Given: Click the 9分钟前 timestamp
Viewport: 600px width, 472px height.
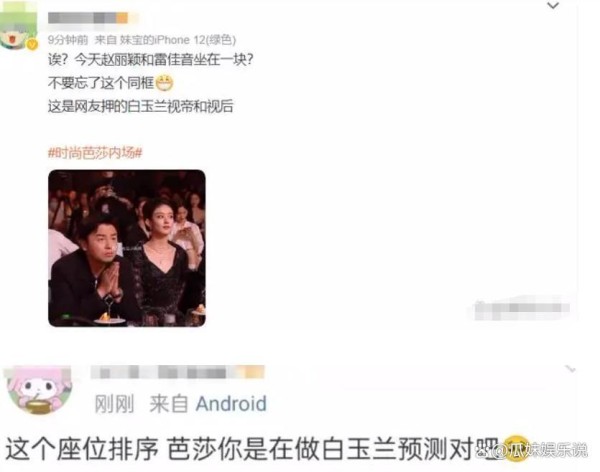Looking at the screenshot, I should (68, 40).
